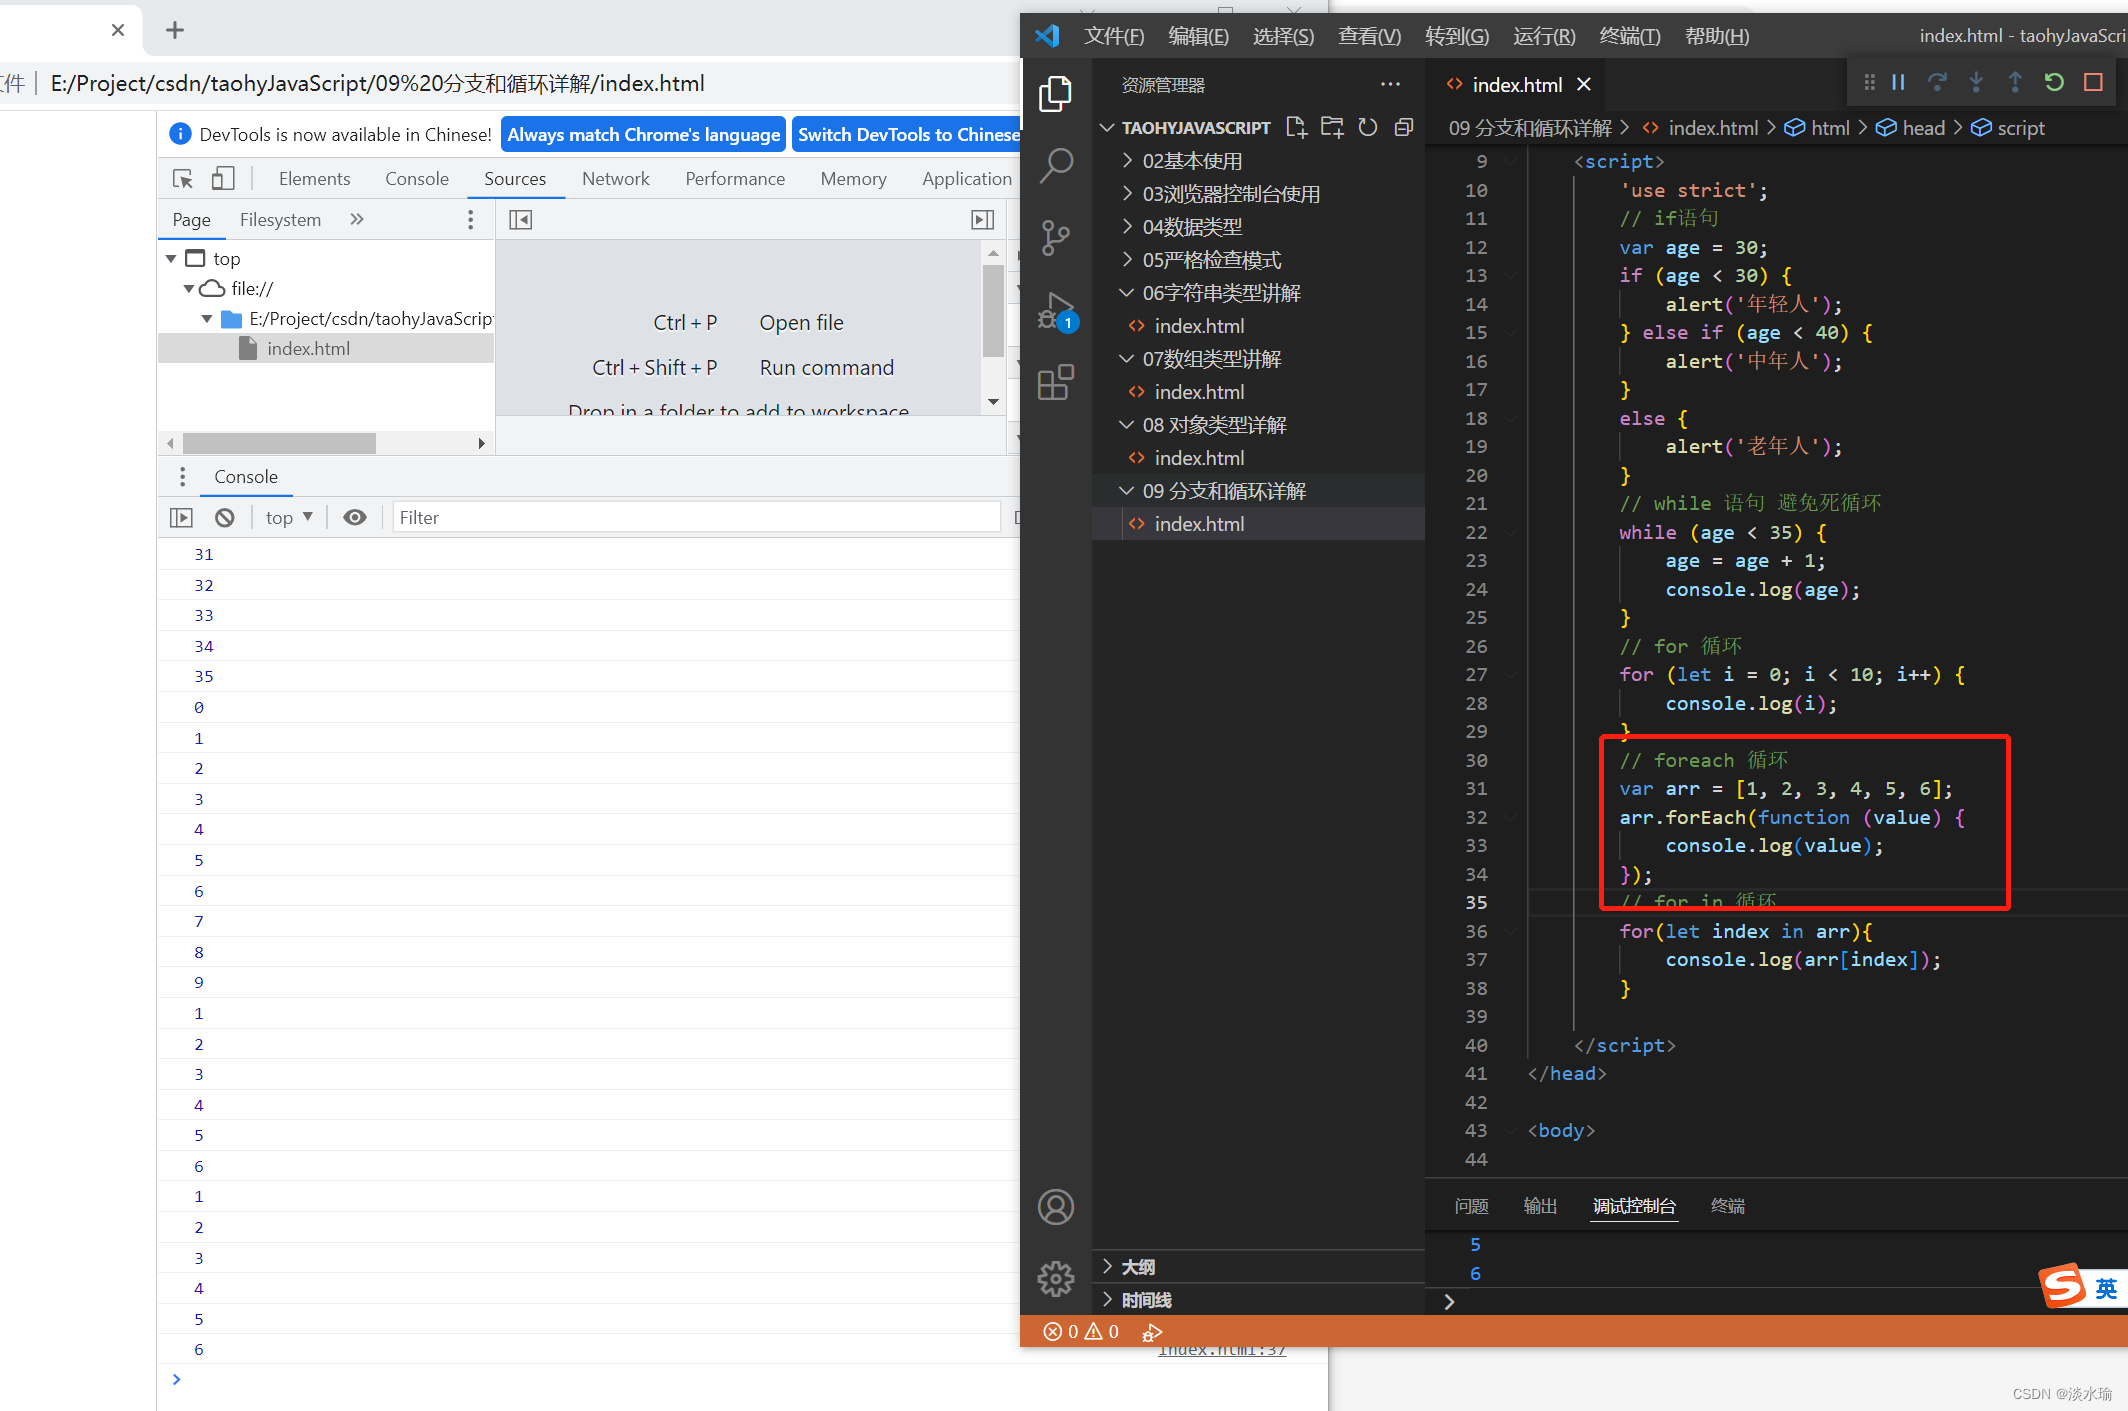
Task: Toggle the DevTools debugger sidebar
Action: 983,220
